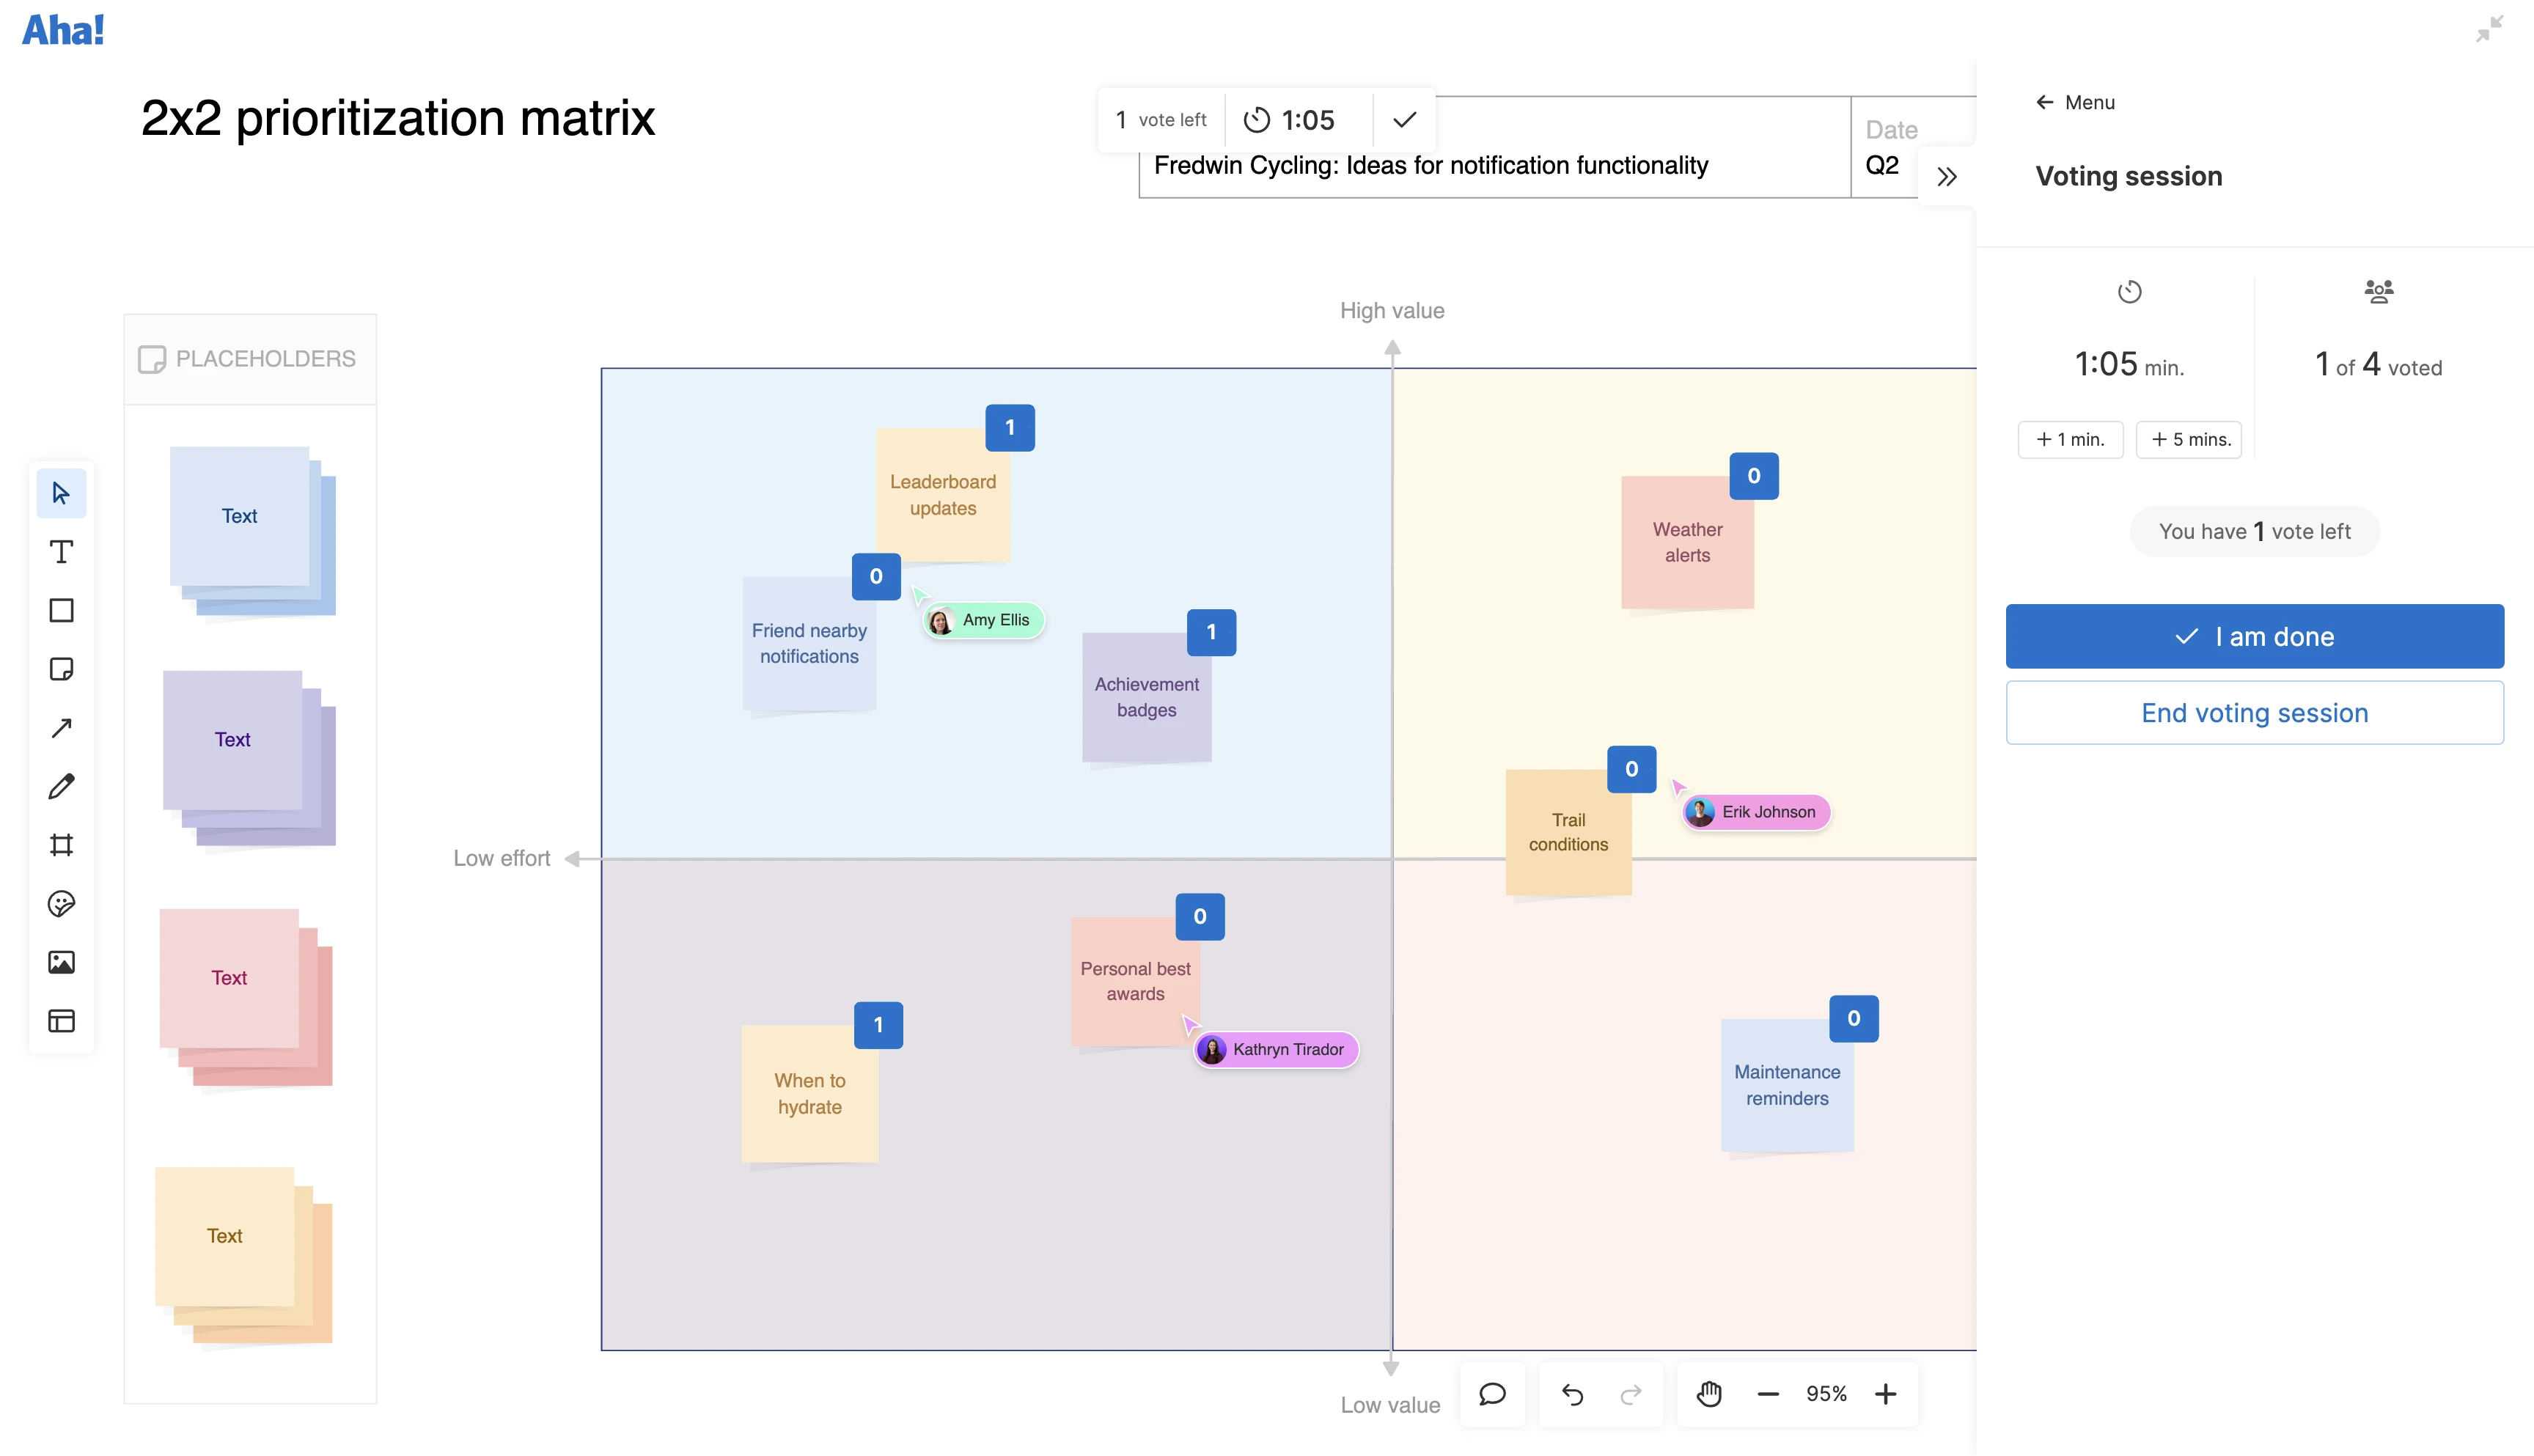Select the Frame tool
The image size is (2534, 1456).
62,845
